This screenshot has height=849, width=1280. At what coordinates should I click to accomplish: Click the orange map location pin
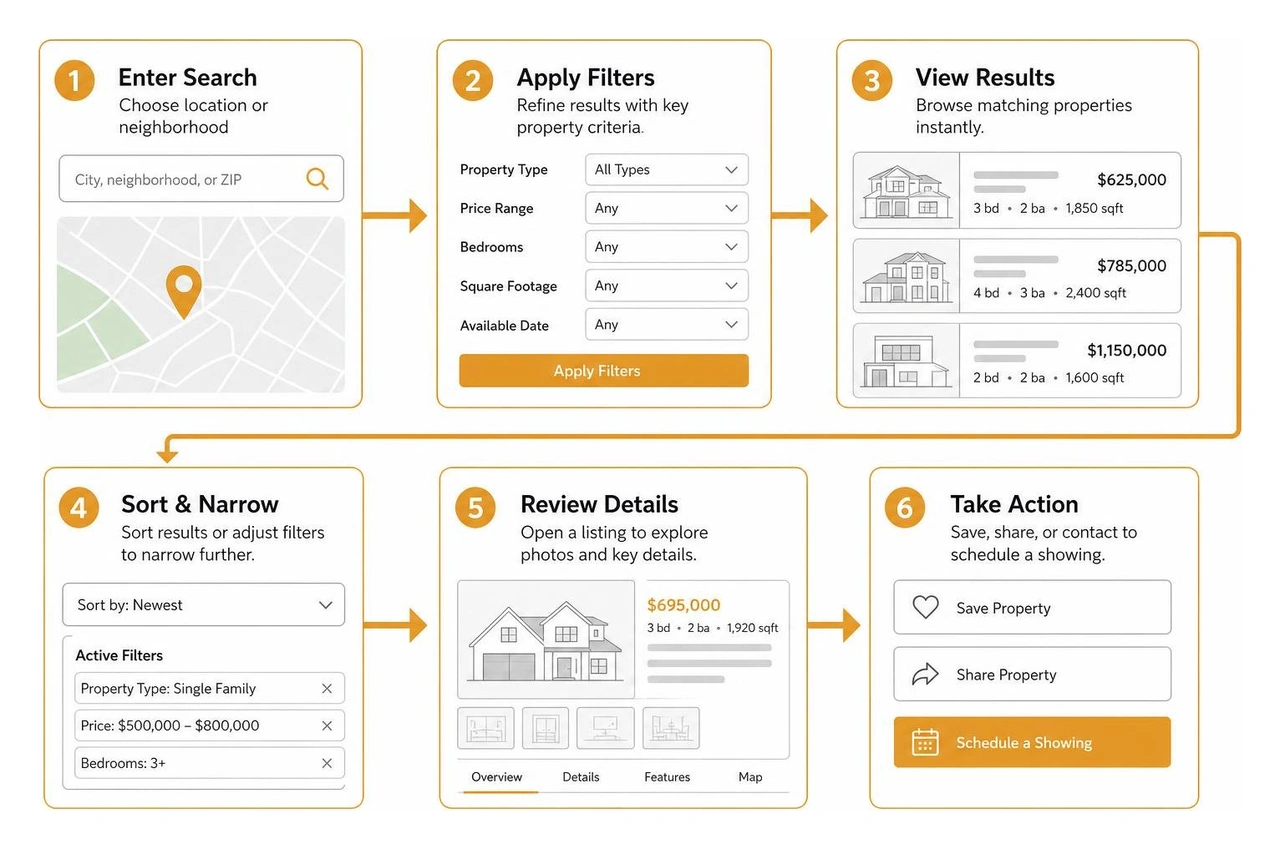point(183,292)
